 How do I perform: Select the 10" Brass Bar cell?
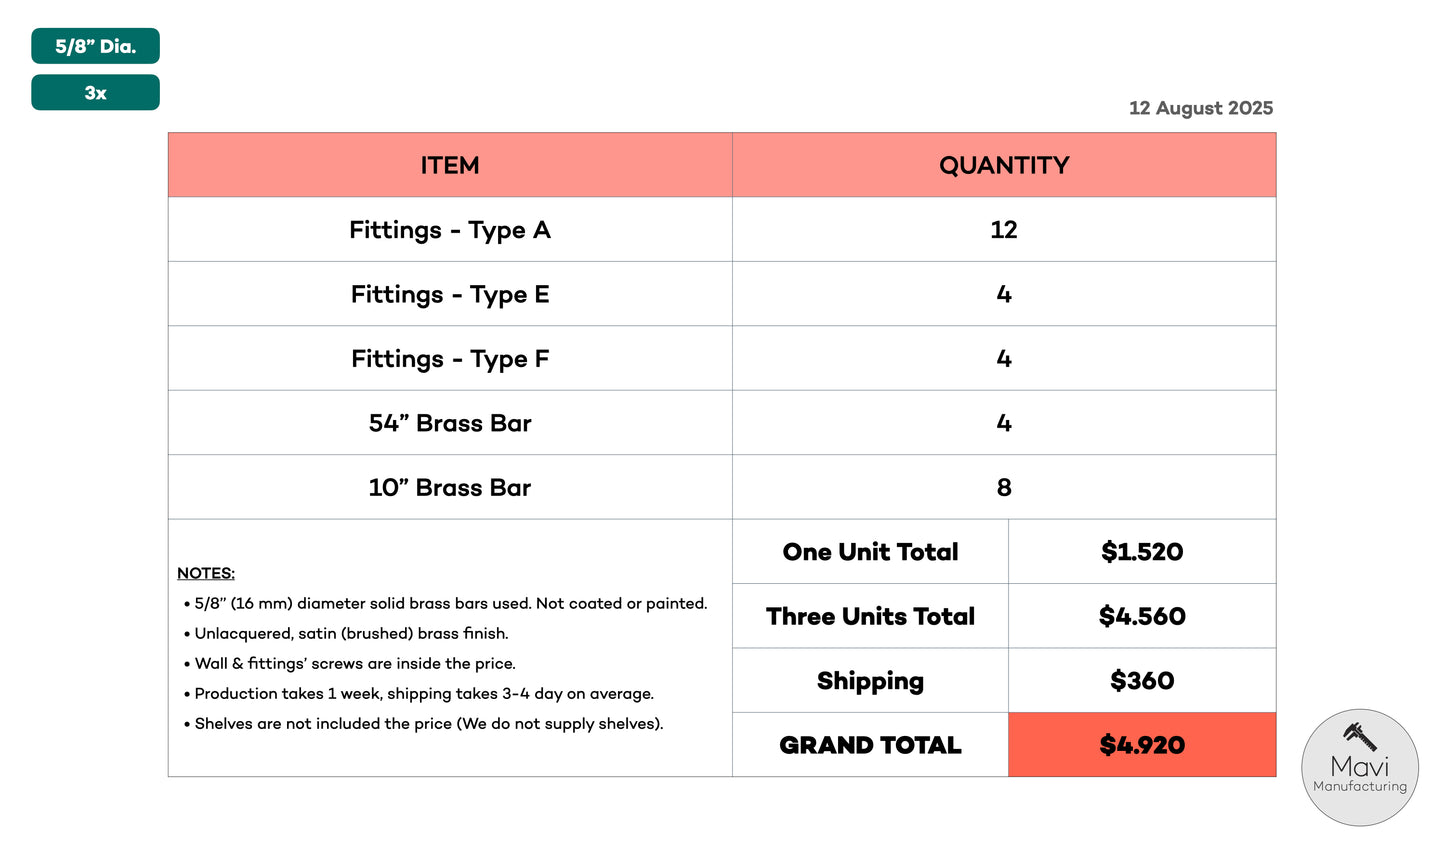(450, 487)
